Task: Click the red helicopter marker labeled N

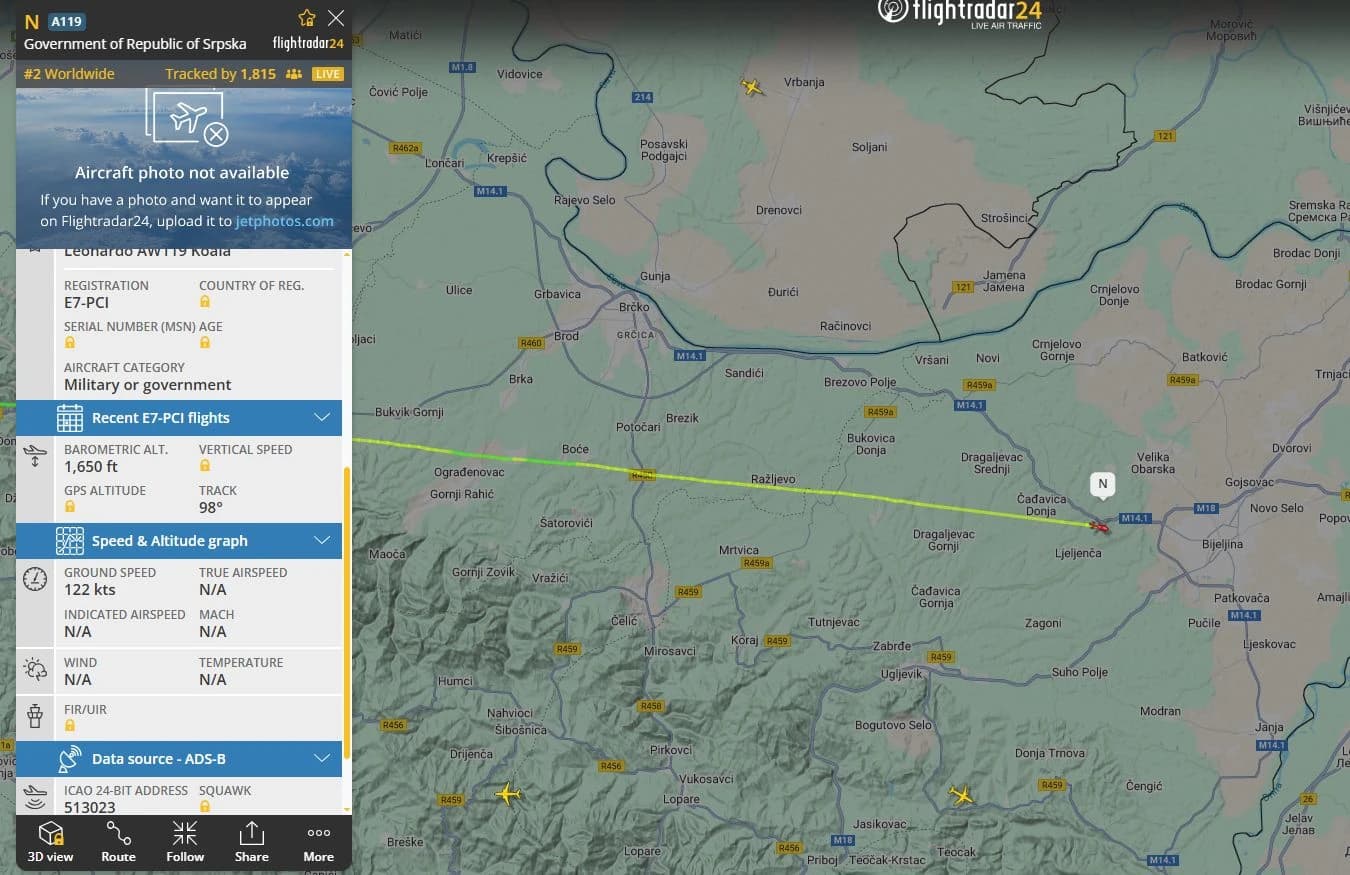Action: point(1100,526)
